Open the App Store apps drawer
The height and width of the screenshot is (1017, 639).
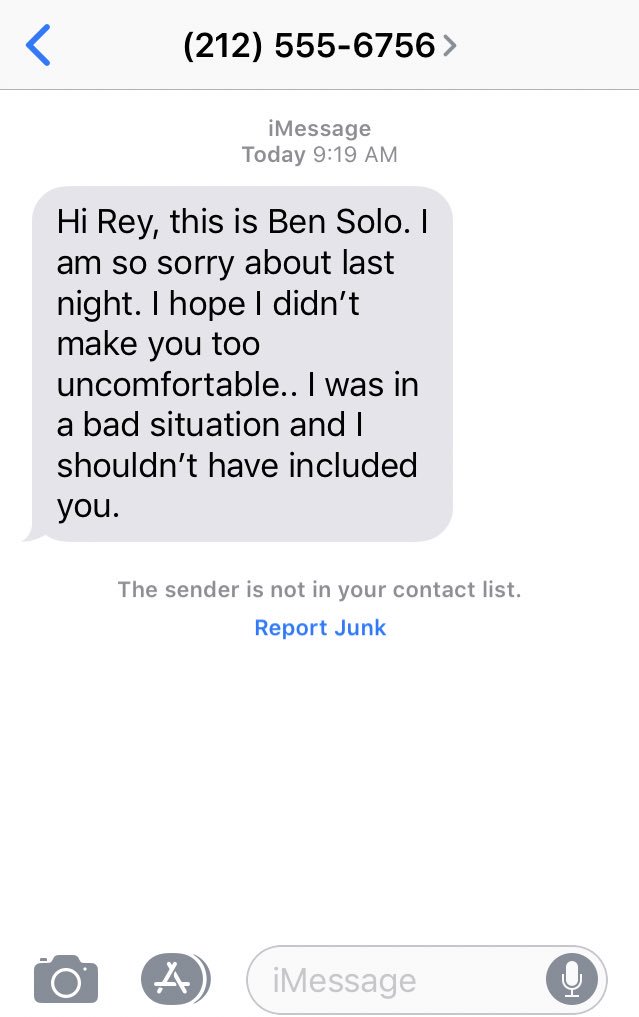tap(172, 979)
